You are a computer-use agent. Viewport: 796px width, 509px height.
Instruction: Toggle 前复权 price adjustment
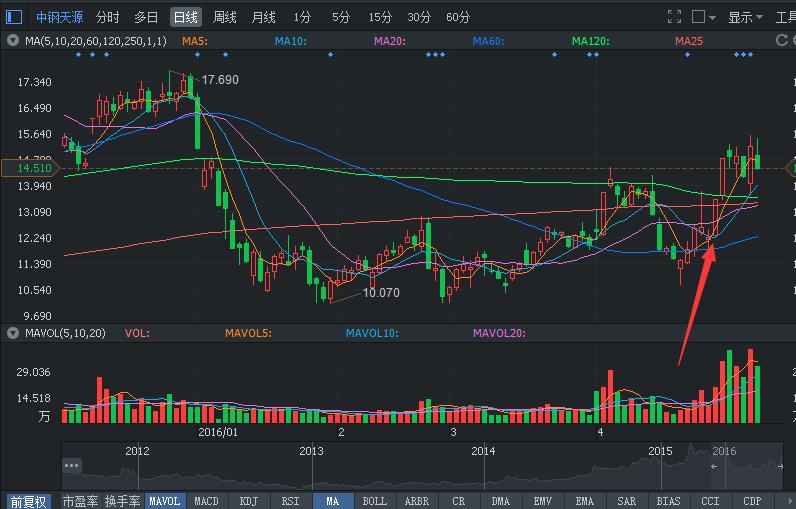pos(29,501)
